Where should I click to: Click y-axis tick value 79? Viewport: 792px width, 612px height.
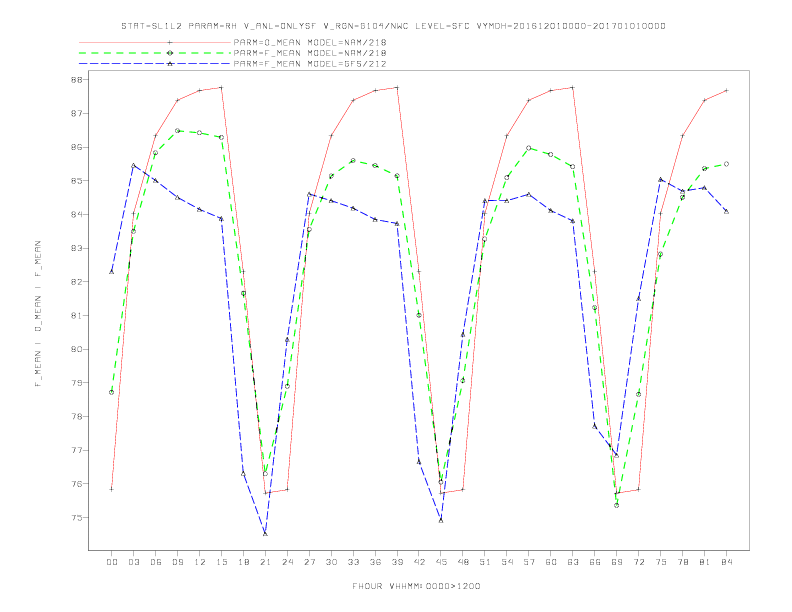[78, 383]
